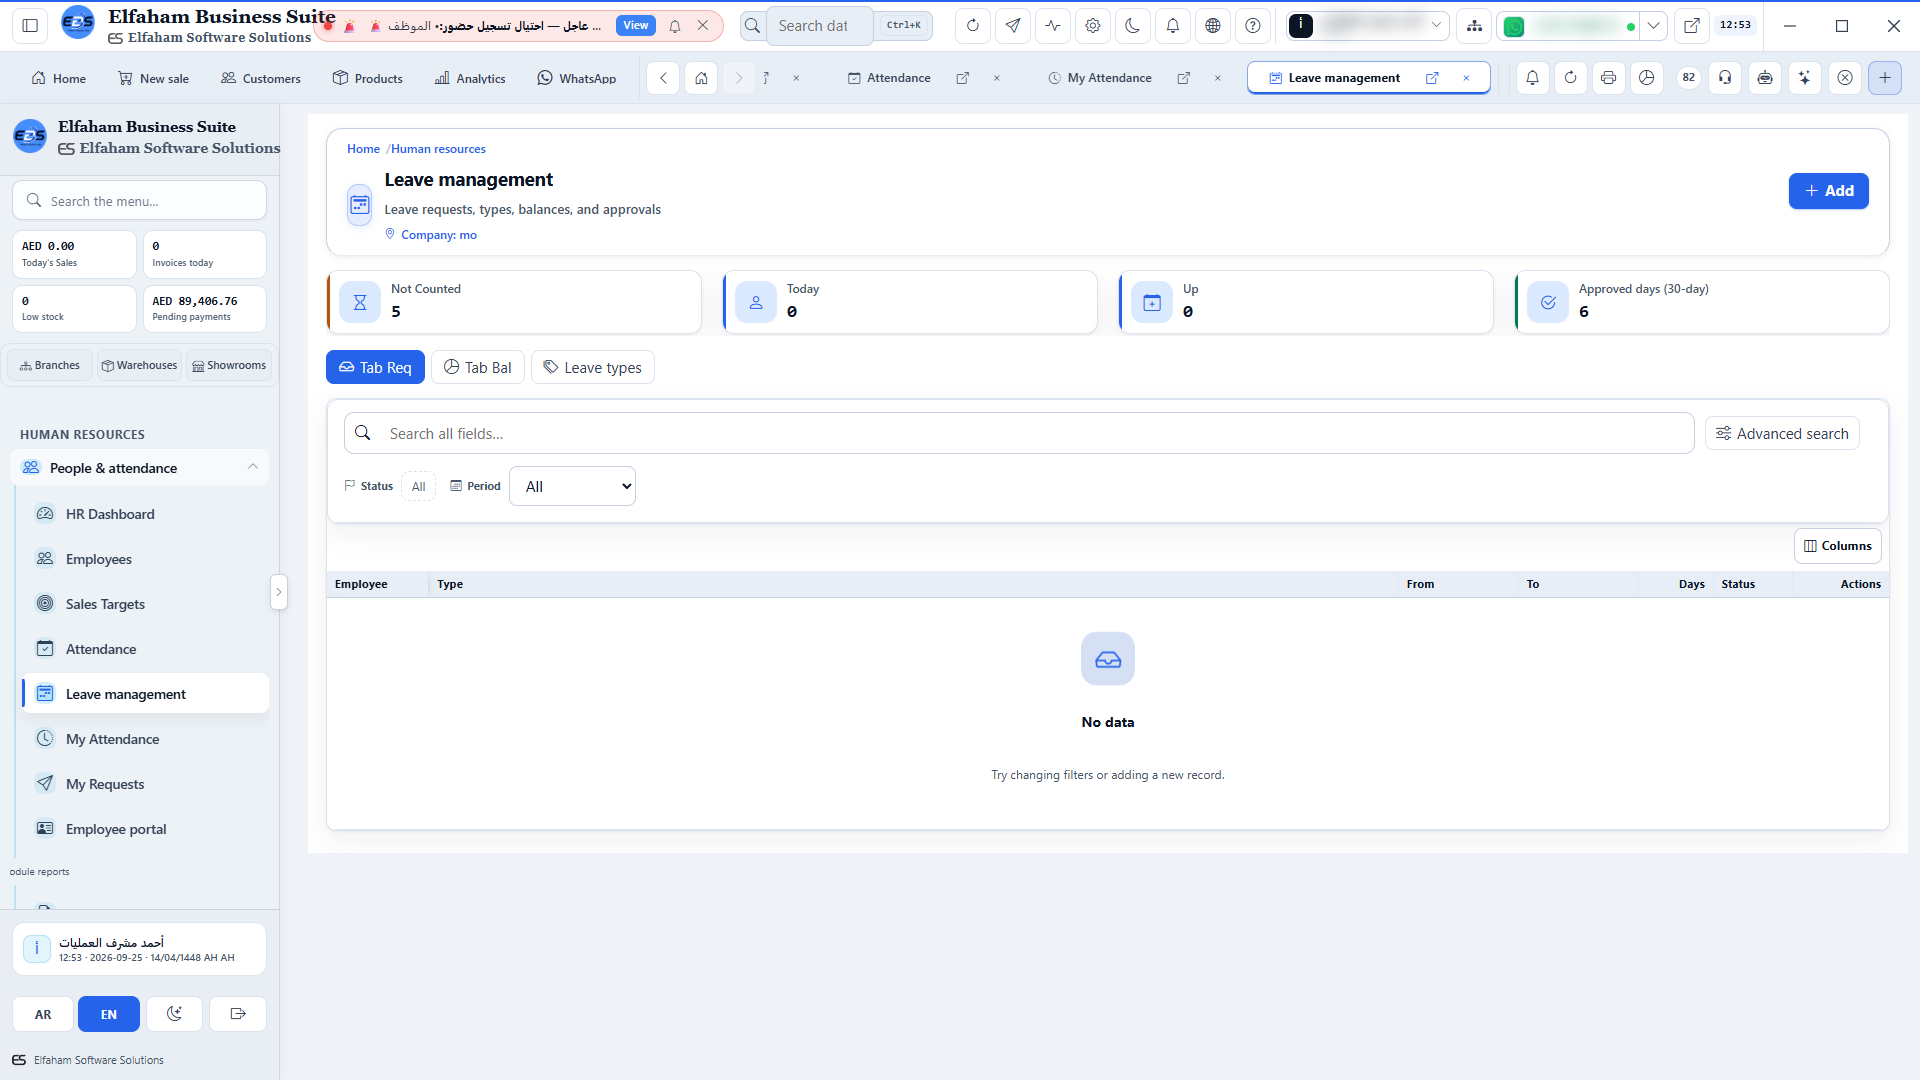Follow the Human resources breadcrumb link
This screenshot has width=1920, height=1080.
pos(438,149)
